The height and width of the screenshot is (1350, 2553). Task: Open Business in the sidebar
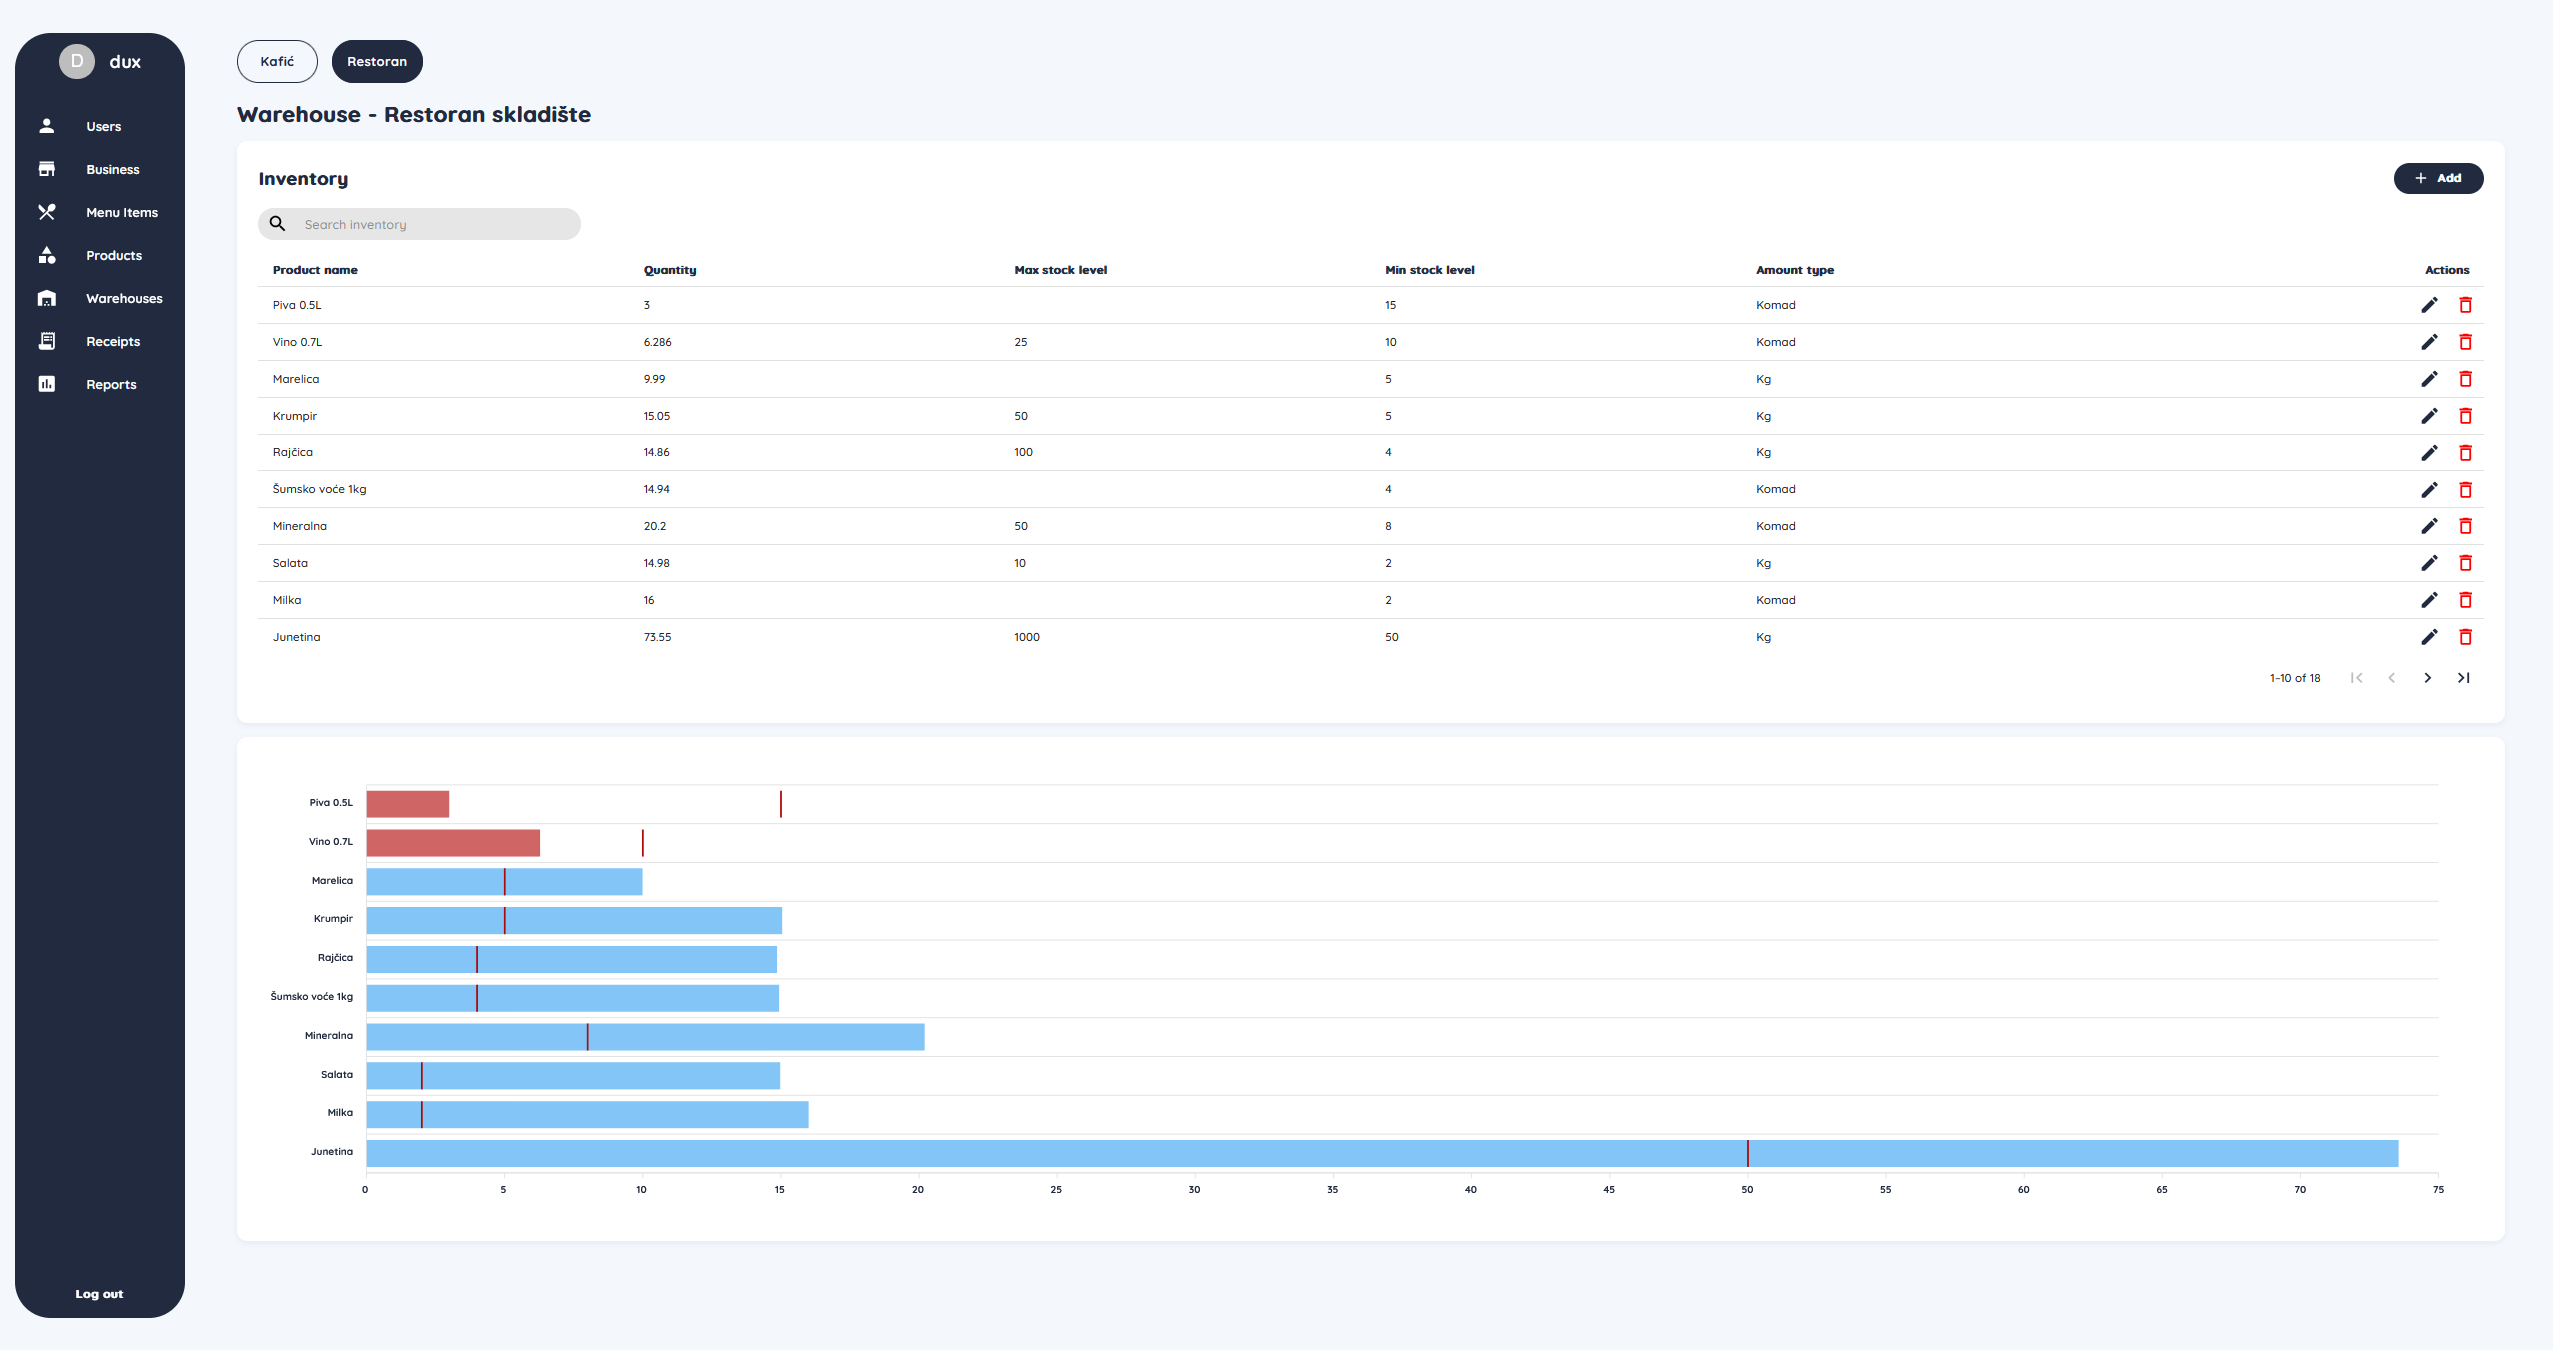(112, 169)
